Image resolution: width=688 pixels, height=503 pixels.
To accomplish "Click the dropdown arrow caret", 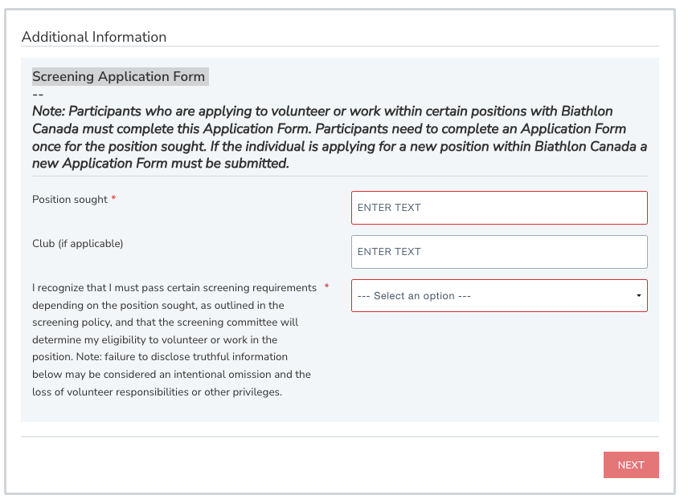I will 639,296.
